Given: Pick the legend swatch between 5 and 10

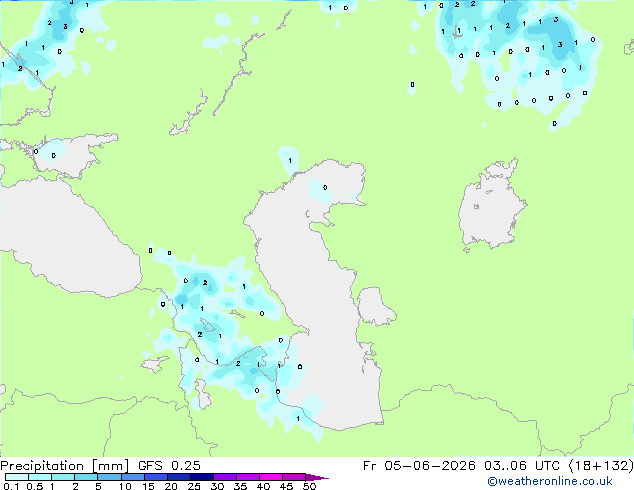Looking at the screenshot, I should coord(109,477).
